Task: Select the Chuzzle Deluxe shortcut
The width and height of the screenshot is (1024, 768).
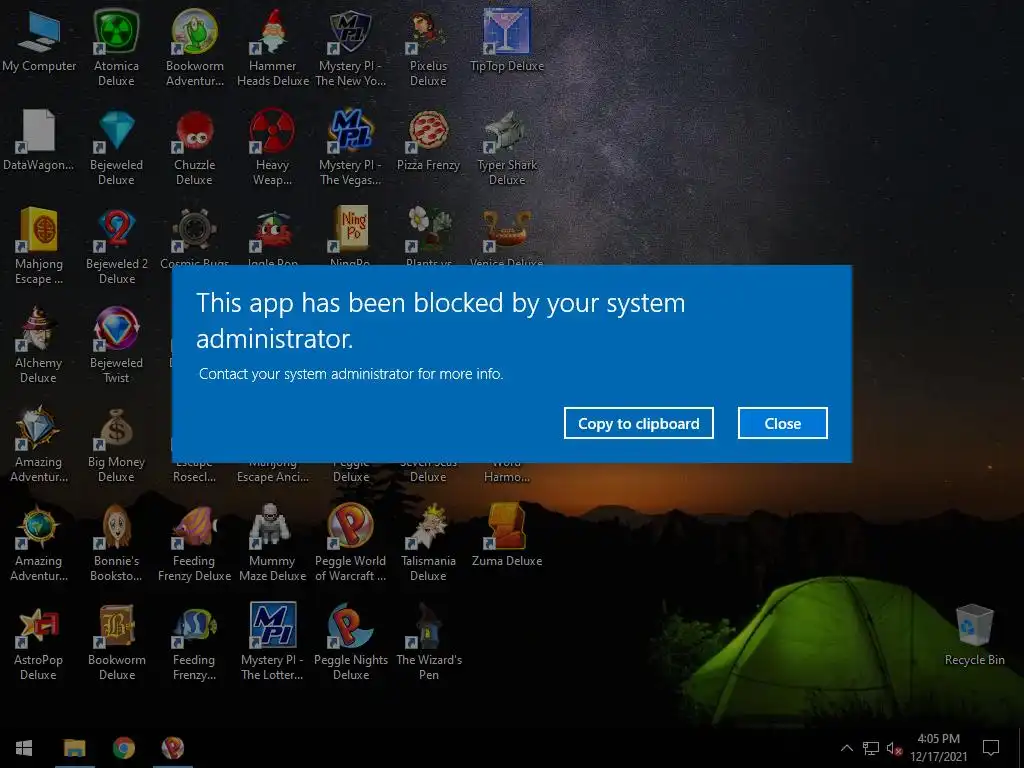Action: click(195, 146)
